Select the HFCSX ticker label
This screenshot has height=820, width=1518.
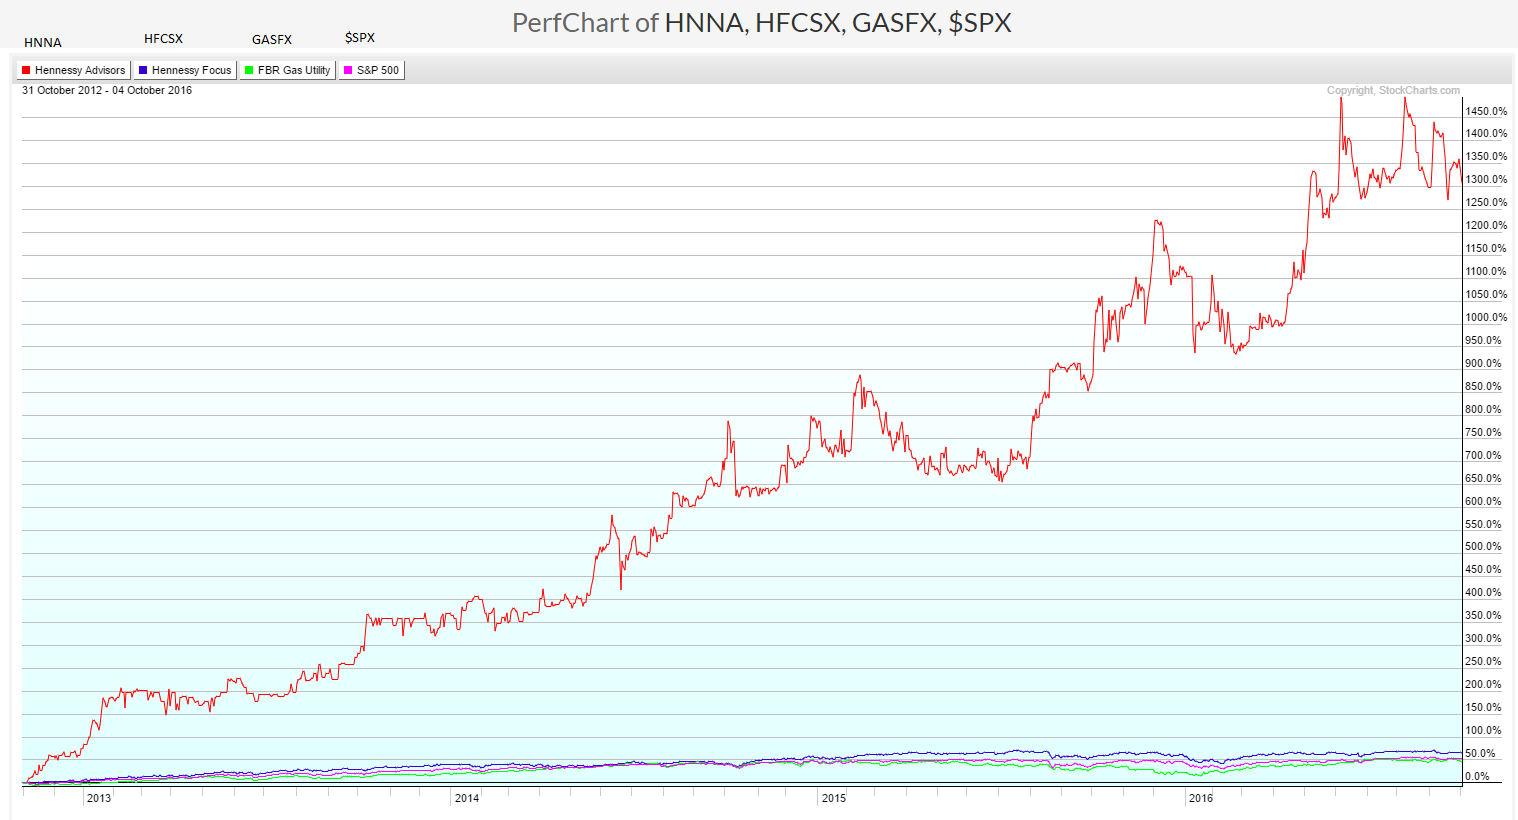(x=163, y=38)
